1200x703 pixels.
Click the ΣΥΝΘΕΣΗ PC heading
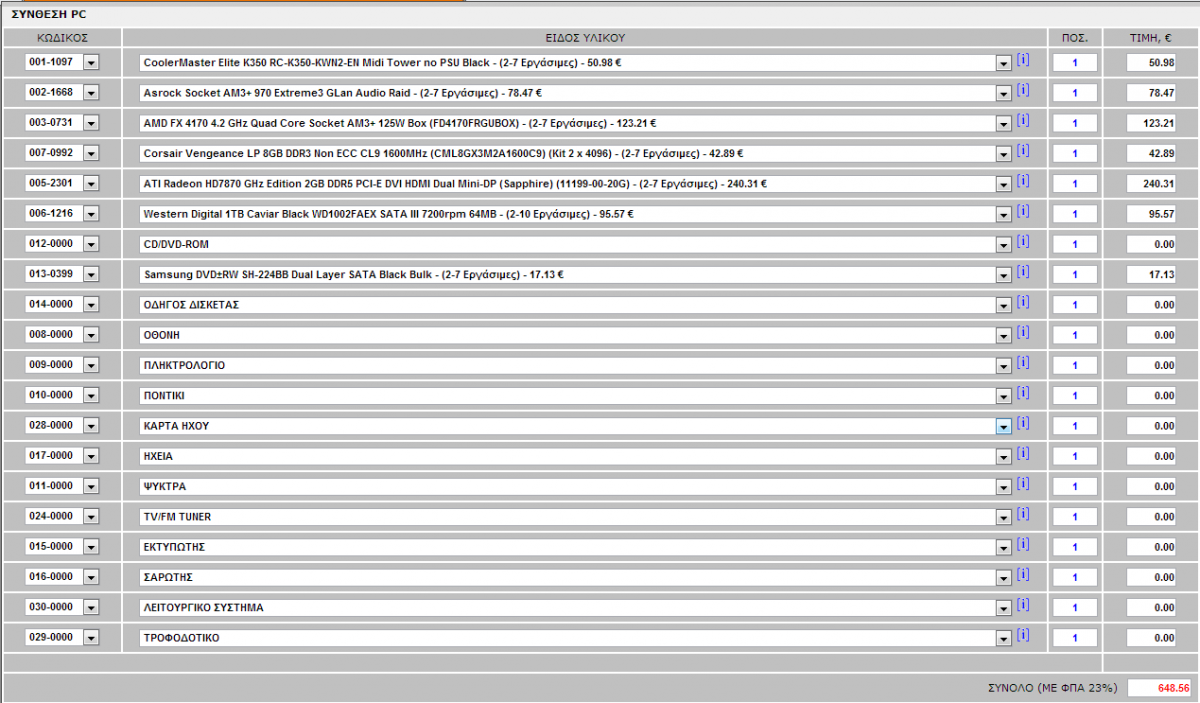tap(50, 13)
